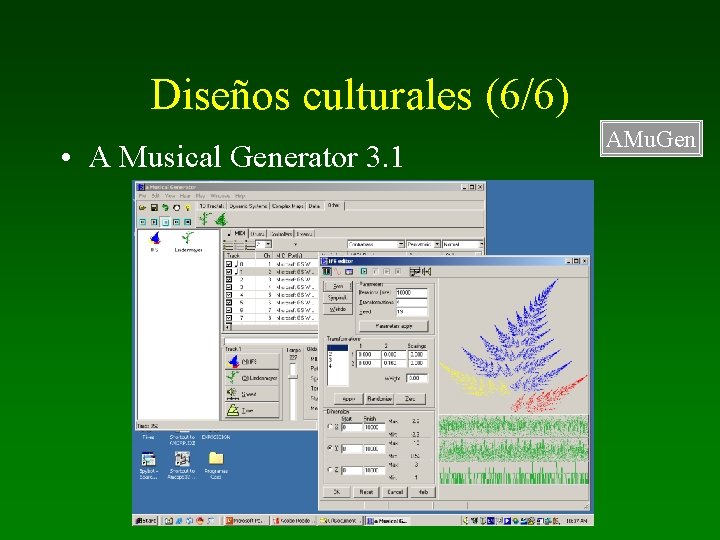Click the window icon in IFS editor toolbar

[x=349, y=272]
